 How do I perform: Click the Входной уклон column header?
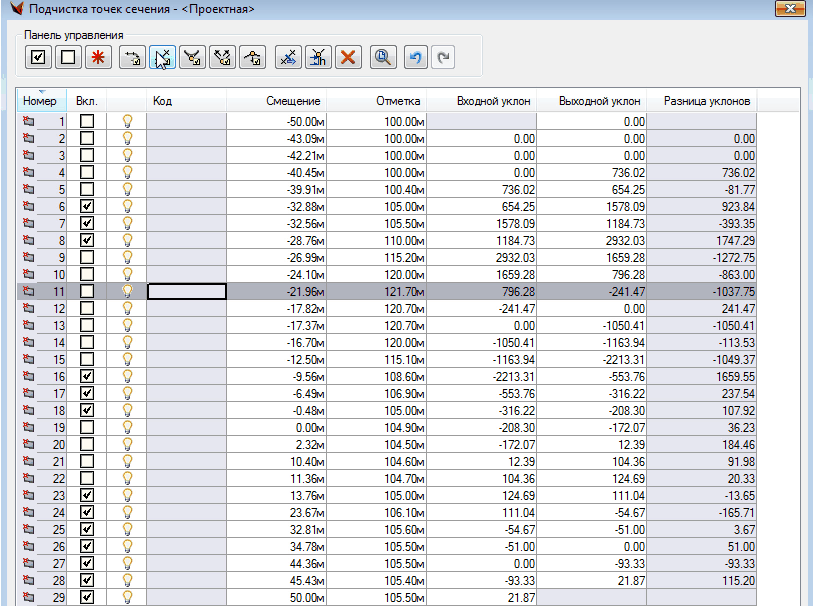(490, 101)
